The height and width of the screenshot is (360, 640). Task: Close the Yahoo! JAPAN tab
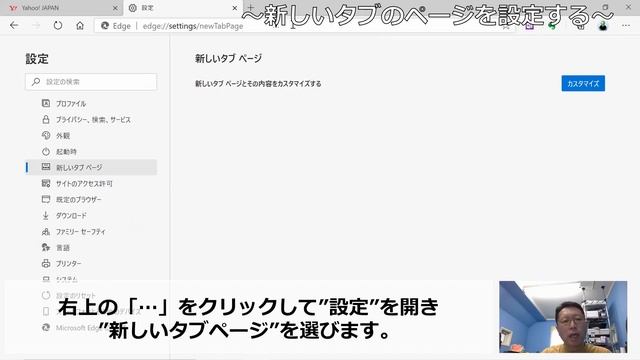click(115, 8)
